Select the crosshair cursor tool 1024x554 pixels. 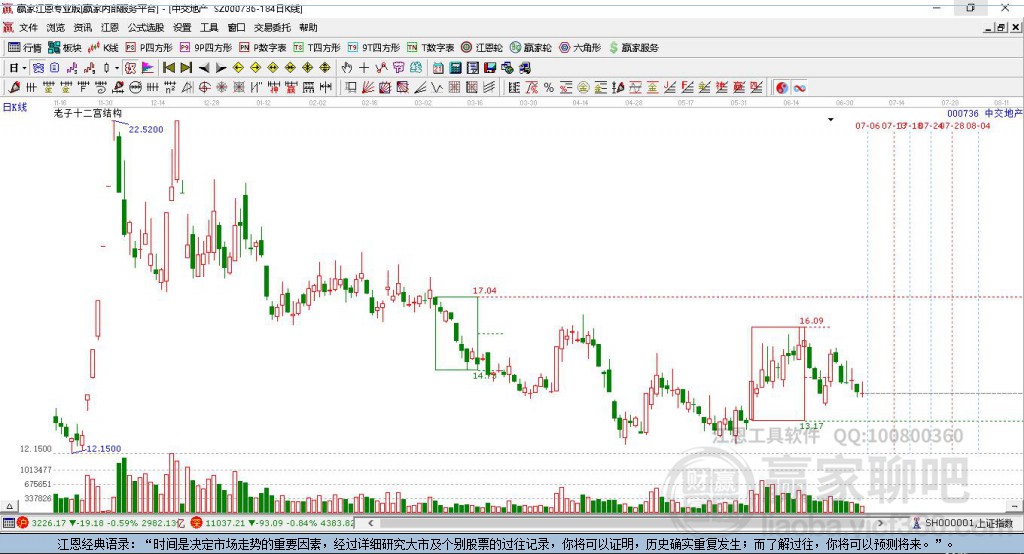coord(364,68)
